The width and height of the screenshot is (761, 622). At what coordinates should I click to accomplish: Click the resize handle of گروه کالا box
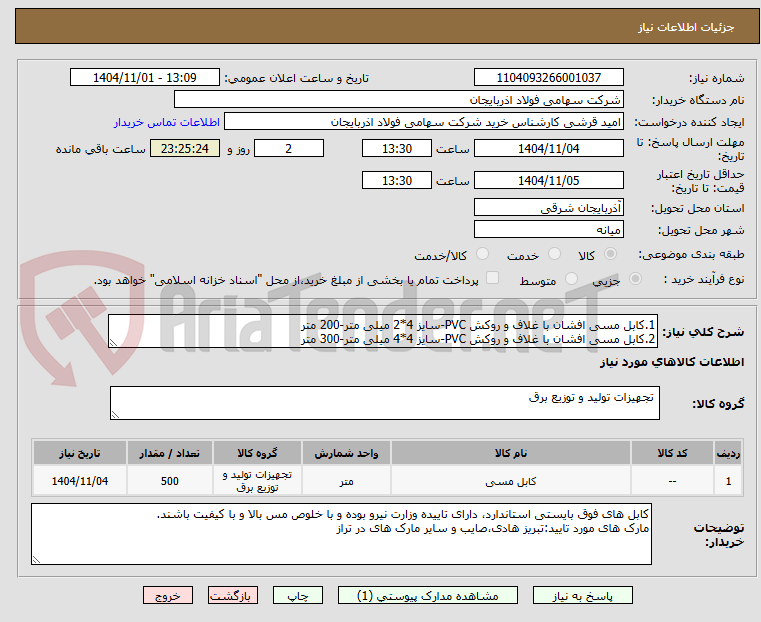tap(116, 414)
